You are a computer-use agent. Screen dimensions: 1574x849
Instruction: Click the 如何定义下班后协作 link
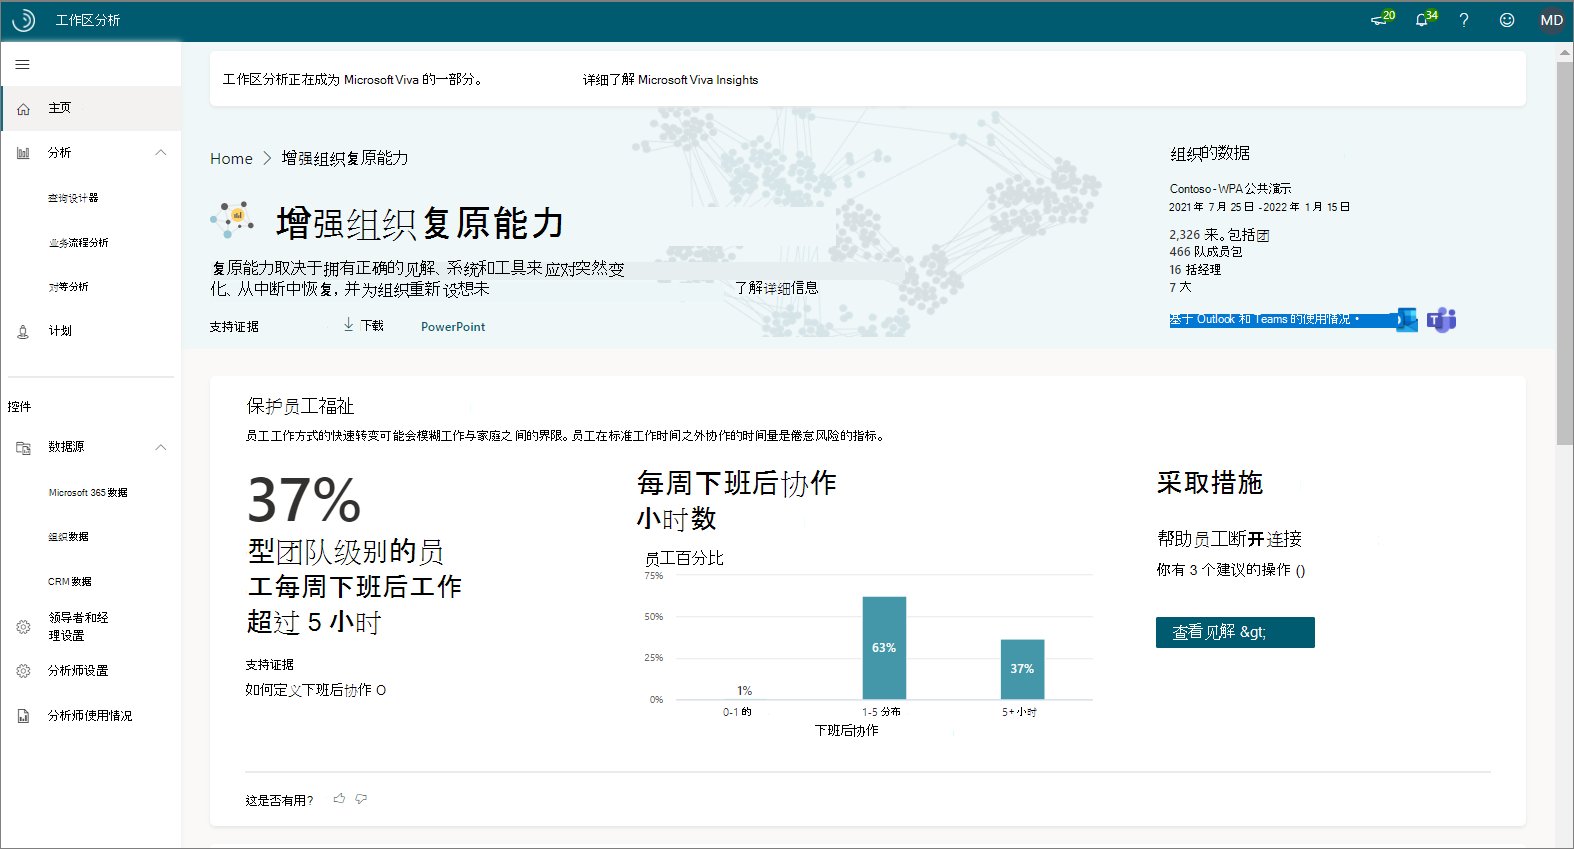[315, 690]
